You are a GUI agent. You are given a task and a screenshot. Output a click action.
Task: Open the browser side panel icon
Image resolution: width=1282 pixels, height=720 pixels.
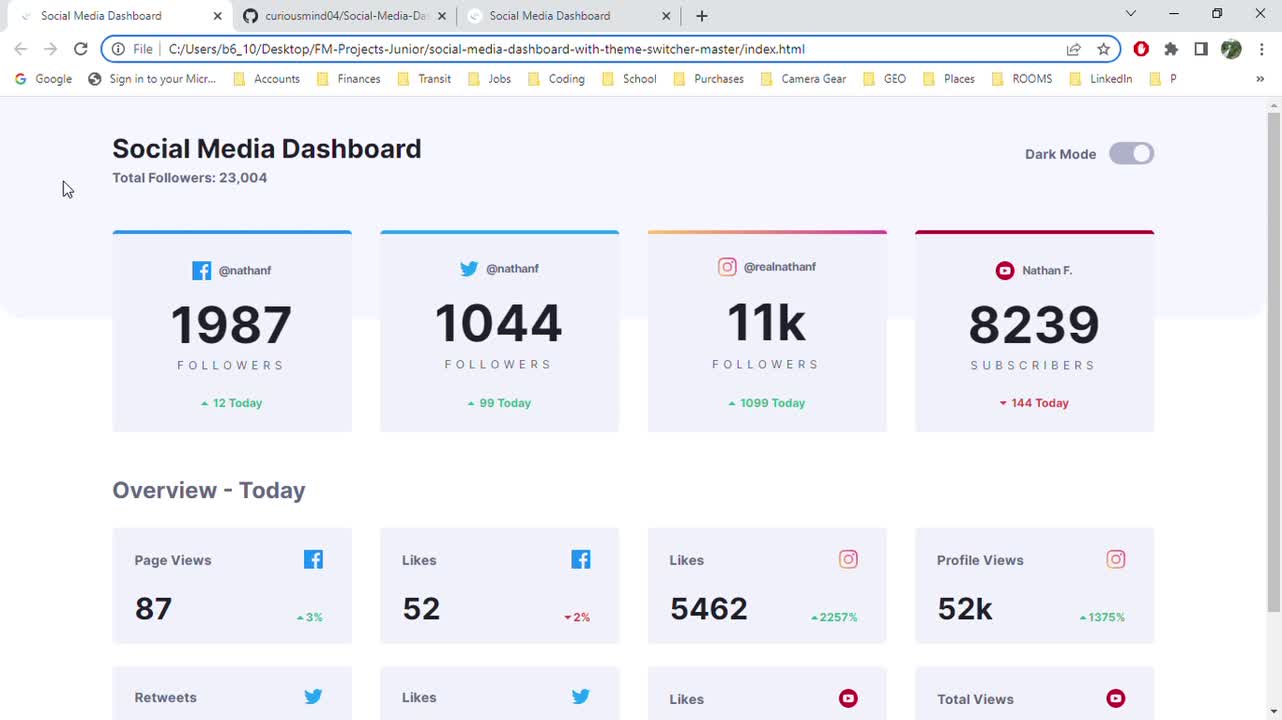(1201, 49)
